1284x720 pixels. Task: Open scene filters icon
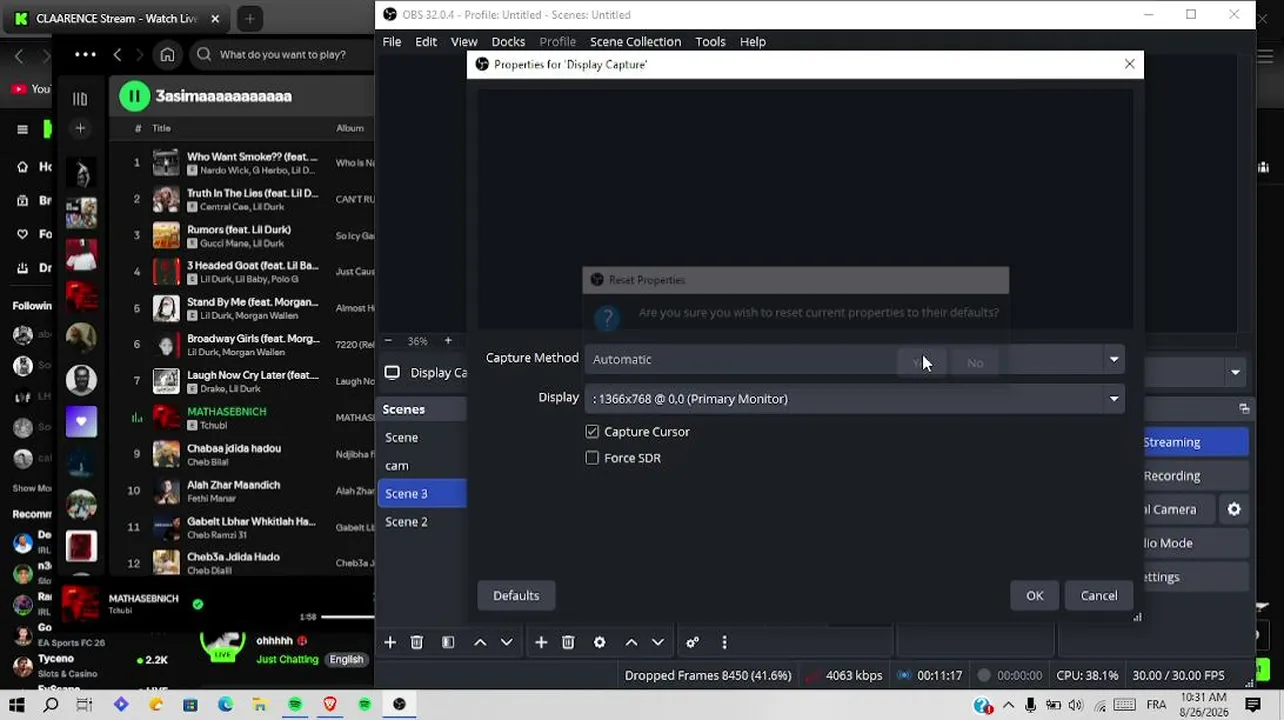448,643
